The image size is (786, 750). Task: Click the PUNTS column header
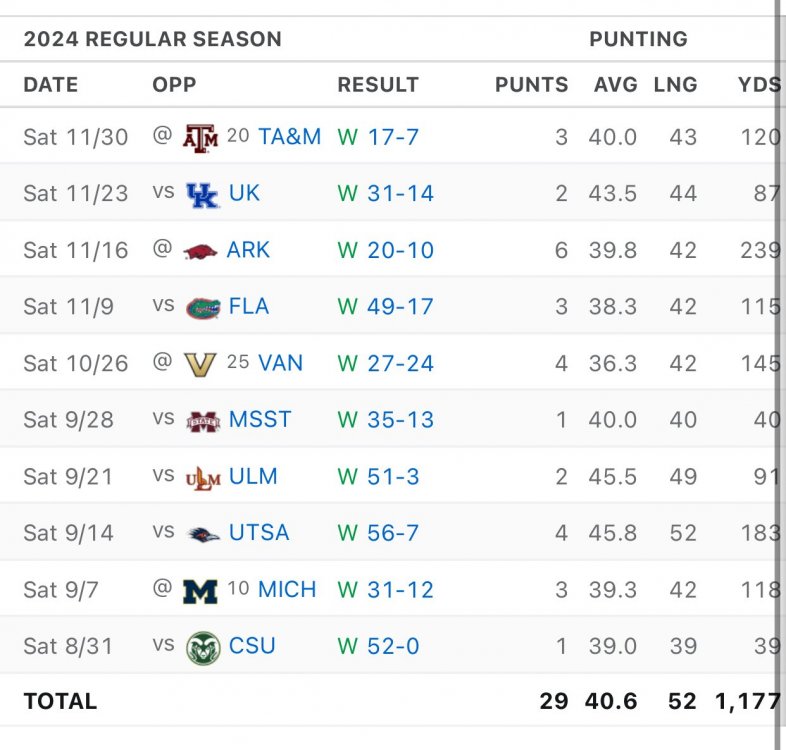(531, 85)
